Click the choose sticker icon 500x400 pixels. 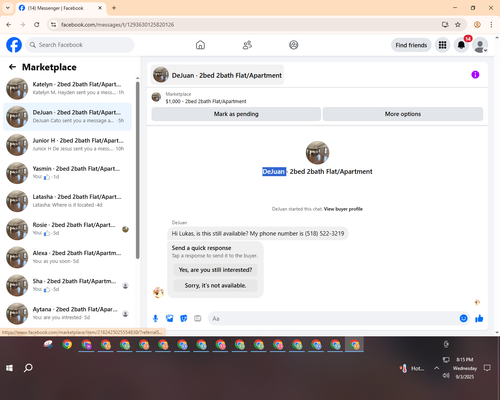pos(184,318)
